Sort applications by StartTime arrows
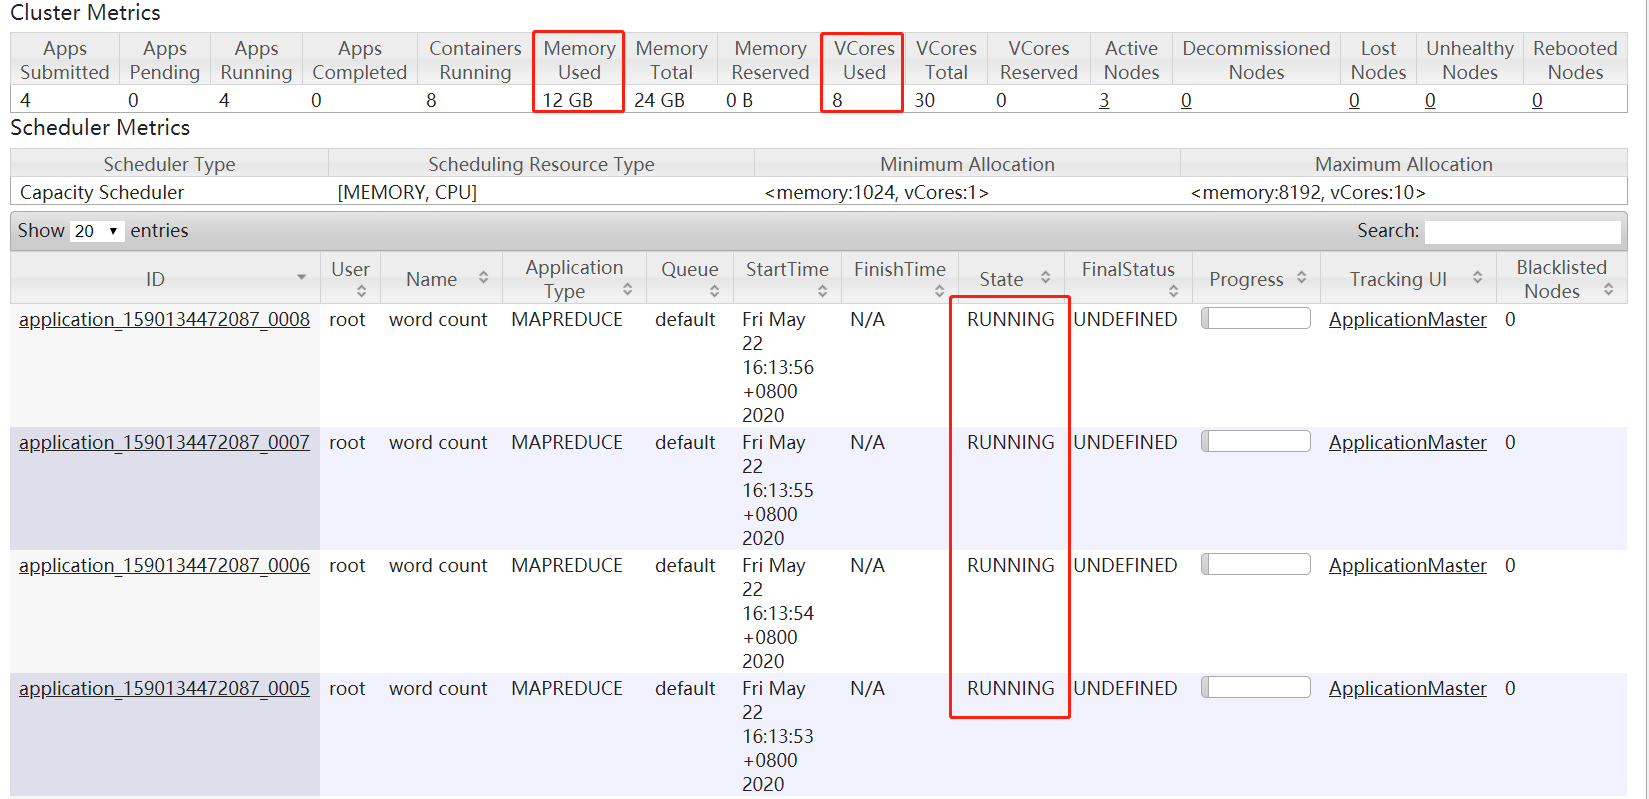The image size is (1649, 799). [x=822, y=291]
